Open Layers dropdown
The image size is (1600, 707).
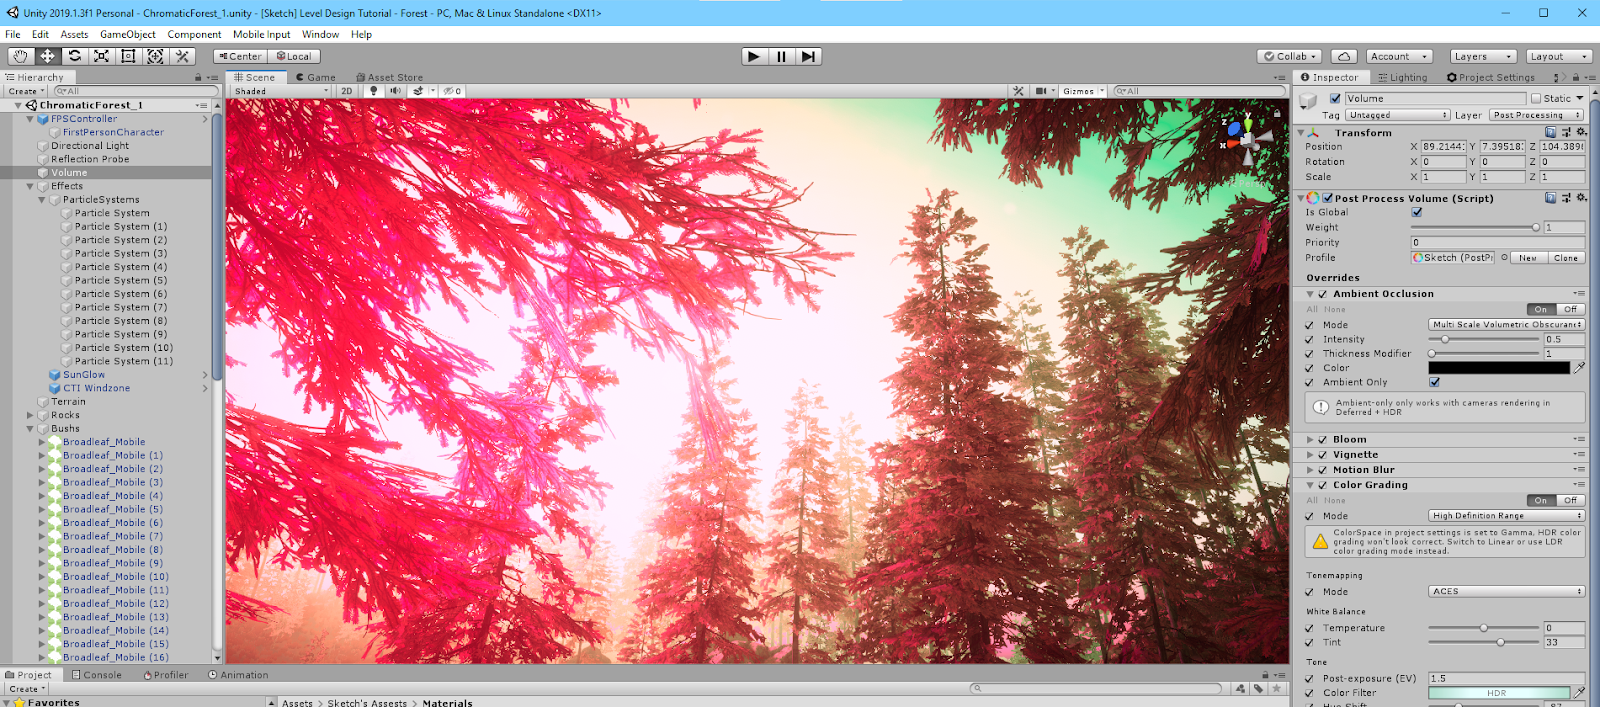tap(1483, 56)
